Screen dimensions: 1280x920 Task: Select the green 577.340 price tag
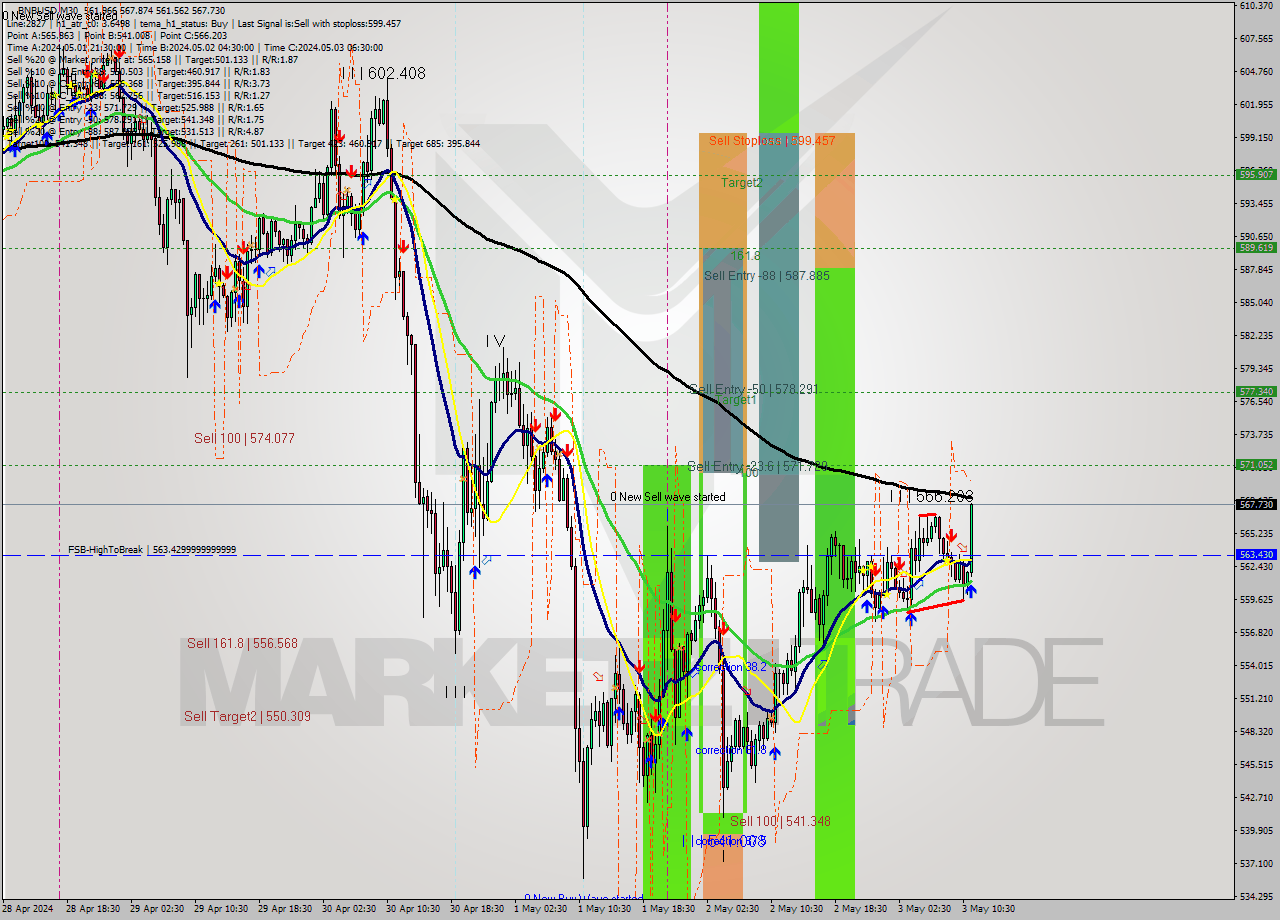click(1256, 392)
